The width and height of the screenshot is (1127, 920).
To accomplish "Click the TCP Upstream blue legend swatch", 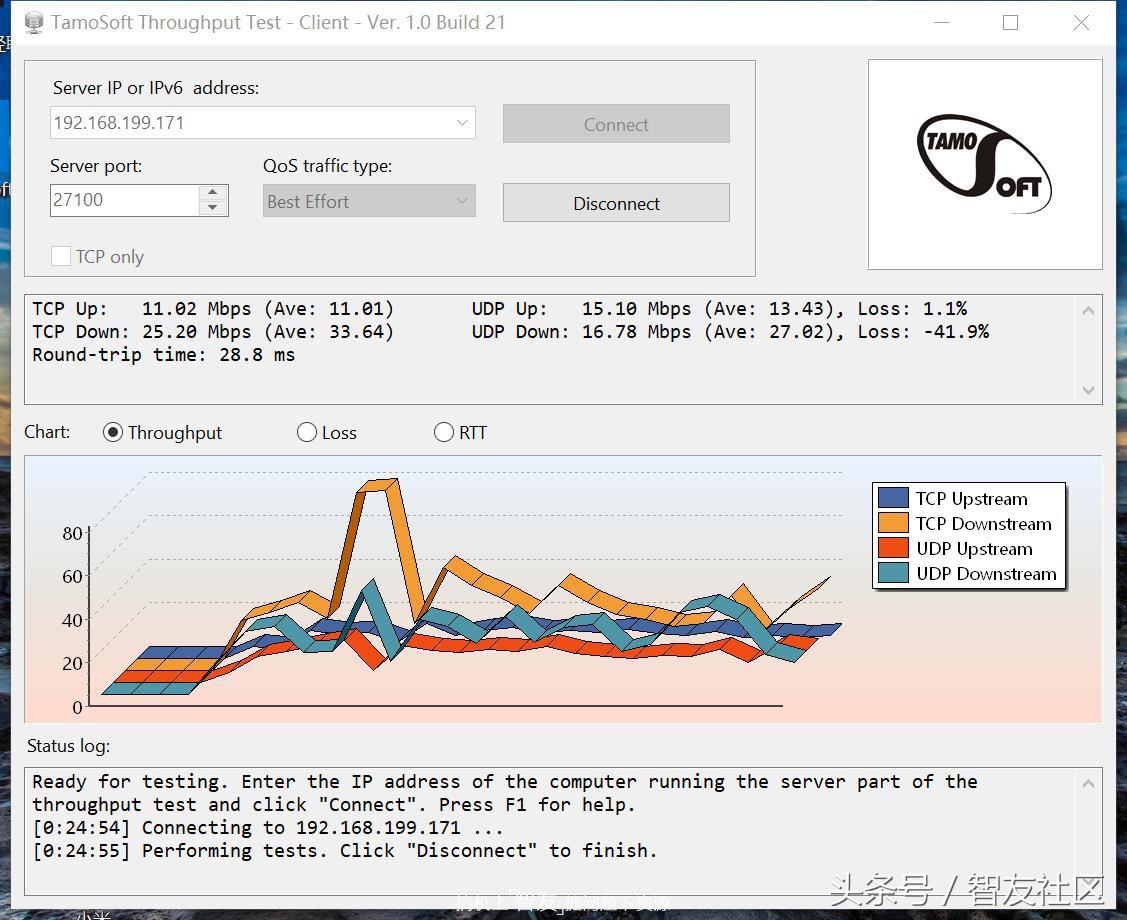I will 892,498.
